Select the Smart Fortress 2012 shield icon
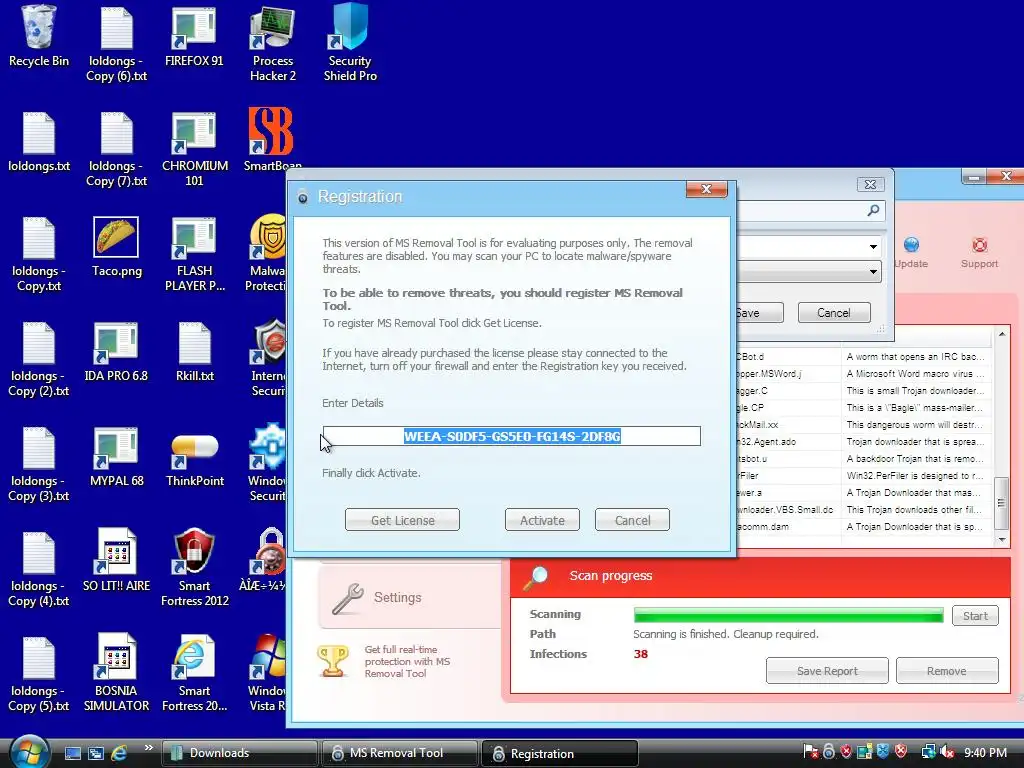Viewport: 1024px width, 768px height. [x=195, y=567]
